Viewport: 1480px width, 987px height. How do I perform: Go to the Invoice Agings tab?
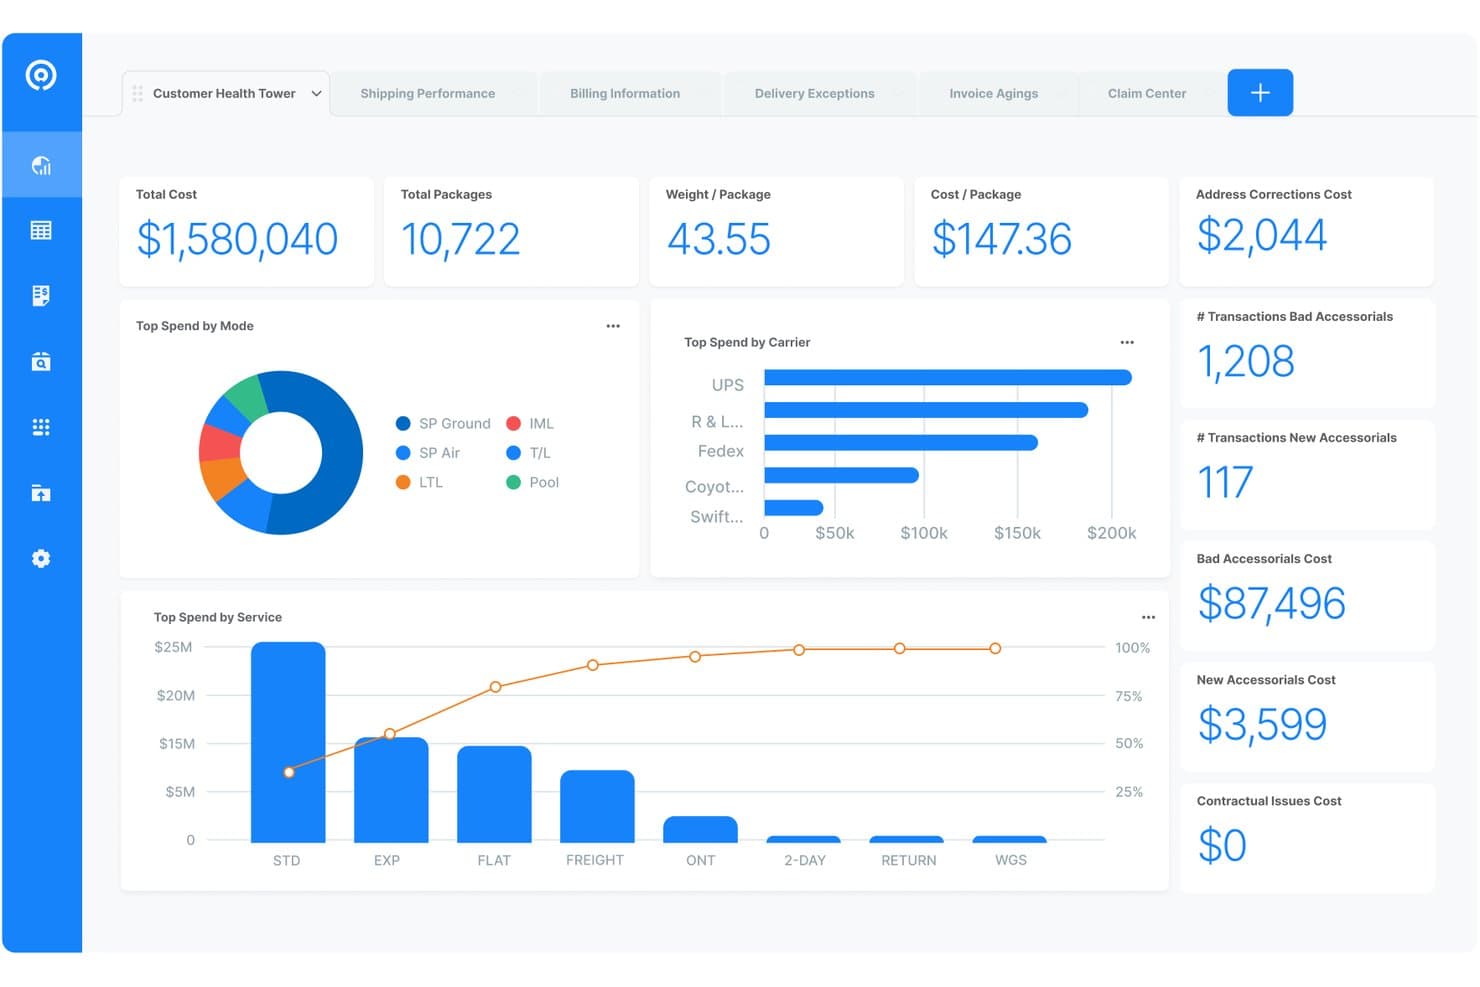tap(994, 93)
